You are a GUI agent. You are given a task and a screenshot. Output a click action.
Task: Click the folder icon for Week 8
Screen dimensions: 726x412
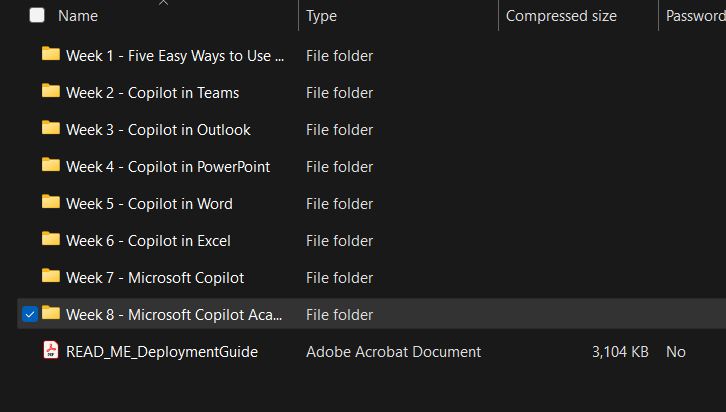[51, 313]
